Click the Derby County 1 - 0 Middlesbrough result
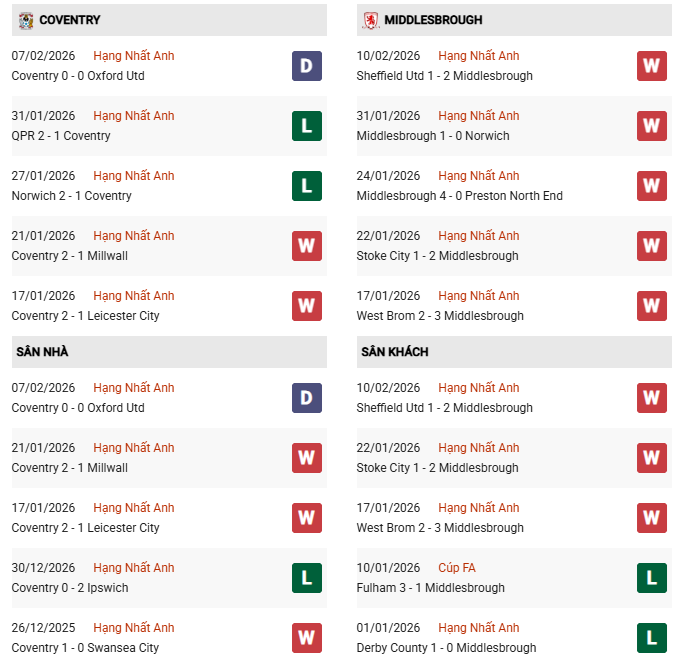Viewport: 680px width, 666px height. coord(444,648)
